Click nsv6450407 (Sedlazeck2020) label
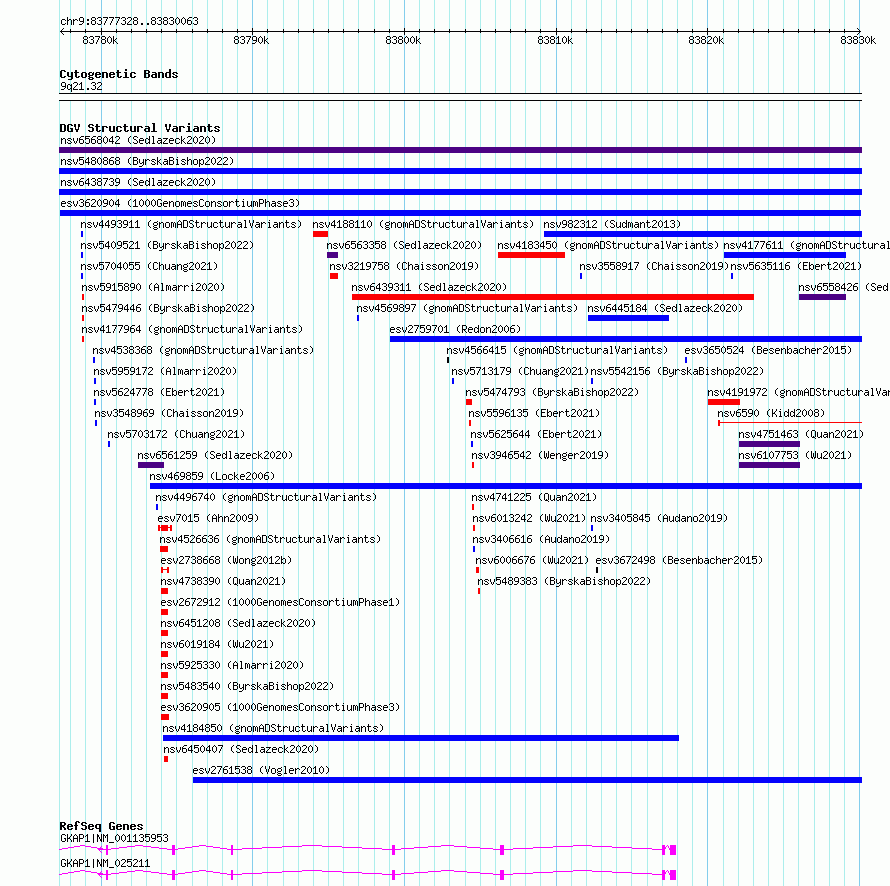Screen dimensions: 890x886 (241, 749)
